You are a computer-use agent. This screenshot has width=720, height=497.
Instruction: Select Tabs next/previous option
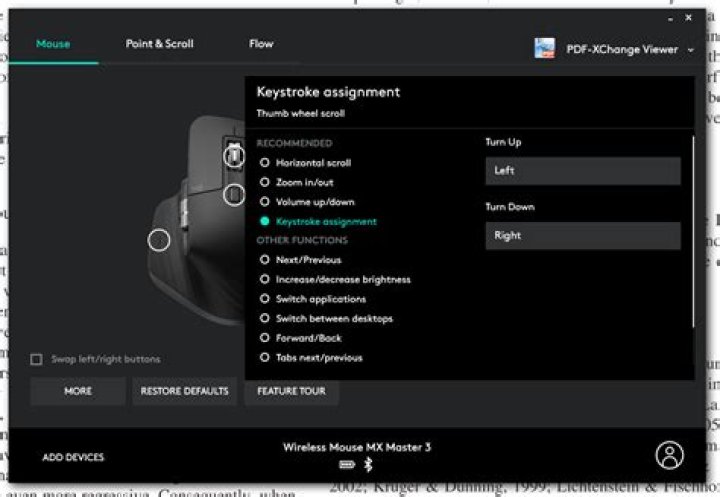point(311,357)
